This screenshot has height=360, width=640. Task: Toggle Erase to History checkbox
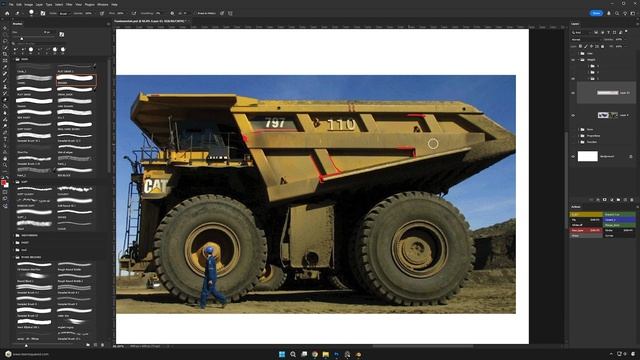coord(196,13)
